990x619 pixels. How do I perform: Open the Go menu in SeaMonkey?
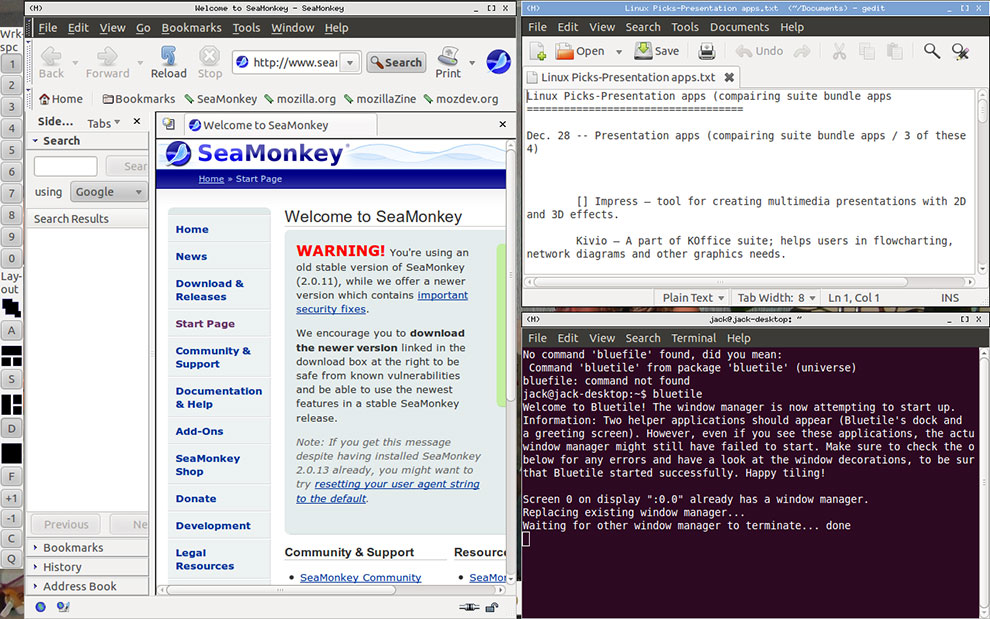tap(143, 28)
